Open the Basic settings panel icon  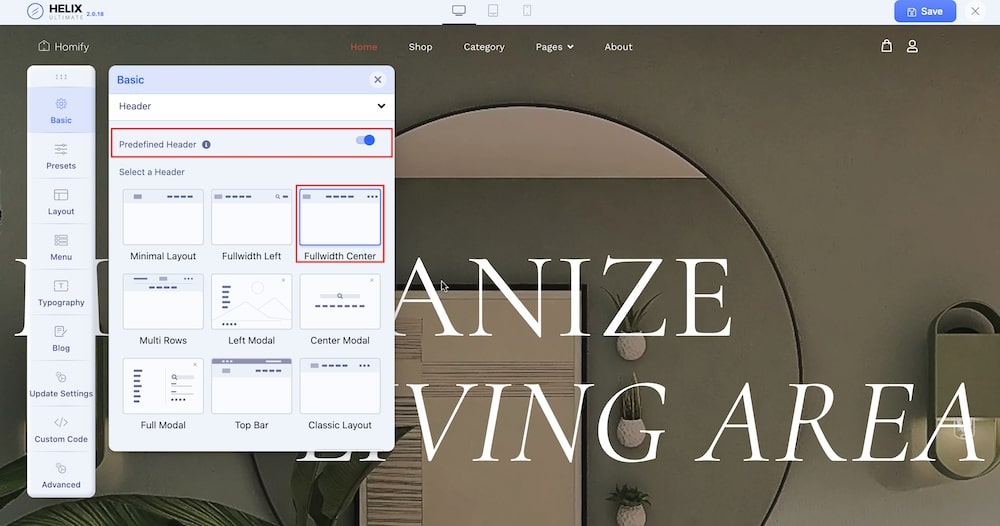tap(61, 104)
